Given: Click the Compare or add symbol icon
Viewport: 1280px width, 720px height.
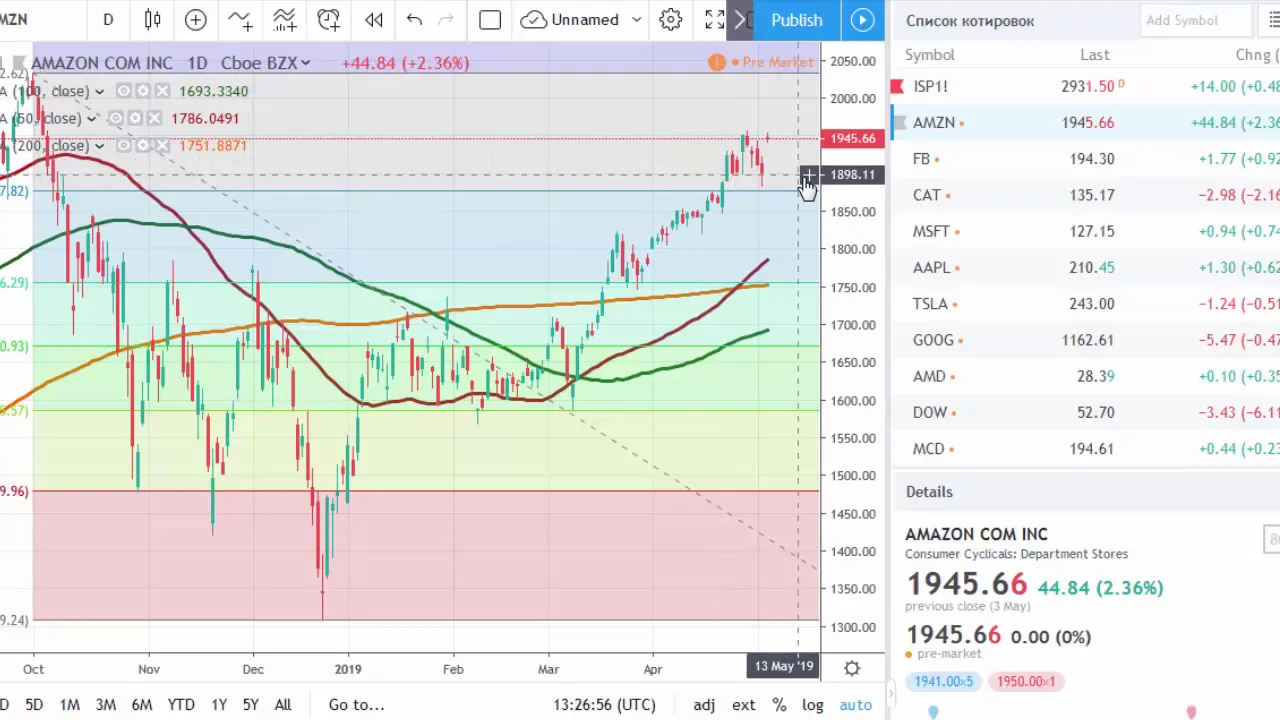Looking at the screenshot, I should pyautogui.click(x=196, y=19).
